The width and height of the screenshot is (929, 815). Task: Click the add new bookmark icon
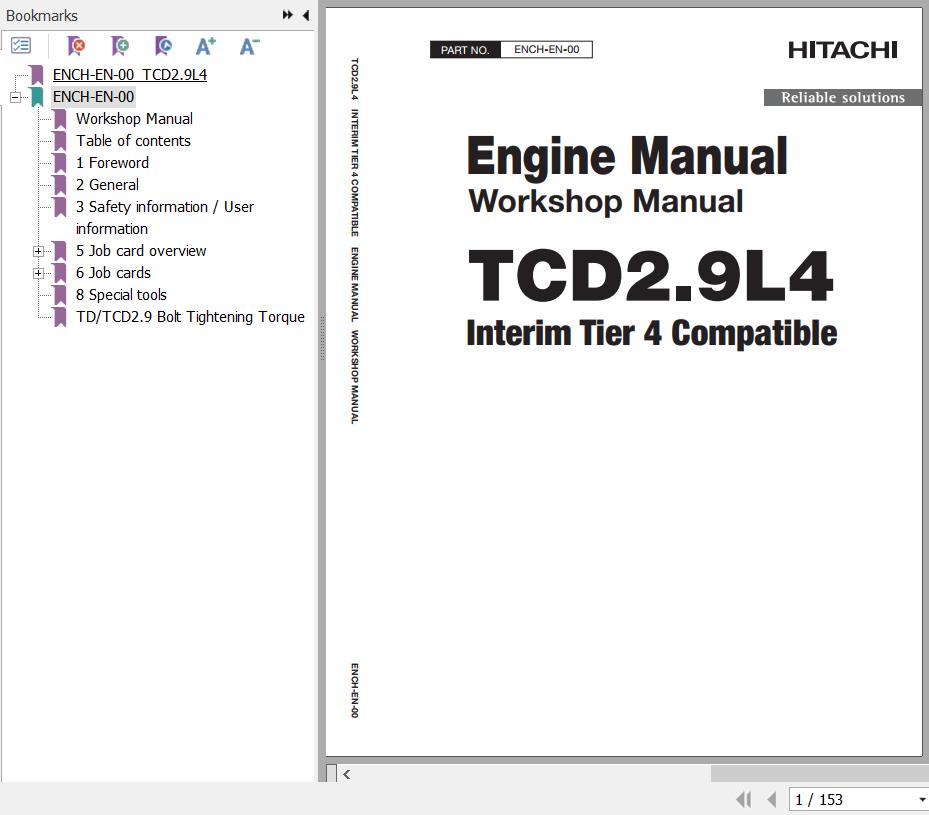120,46
